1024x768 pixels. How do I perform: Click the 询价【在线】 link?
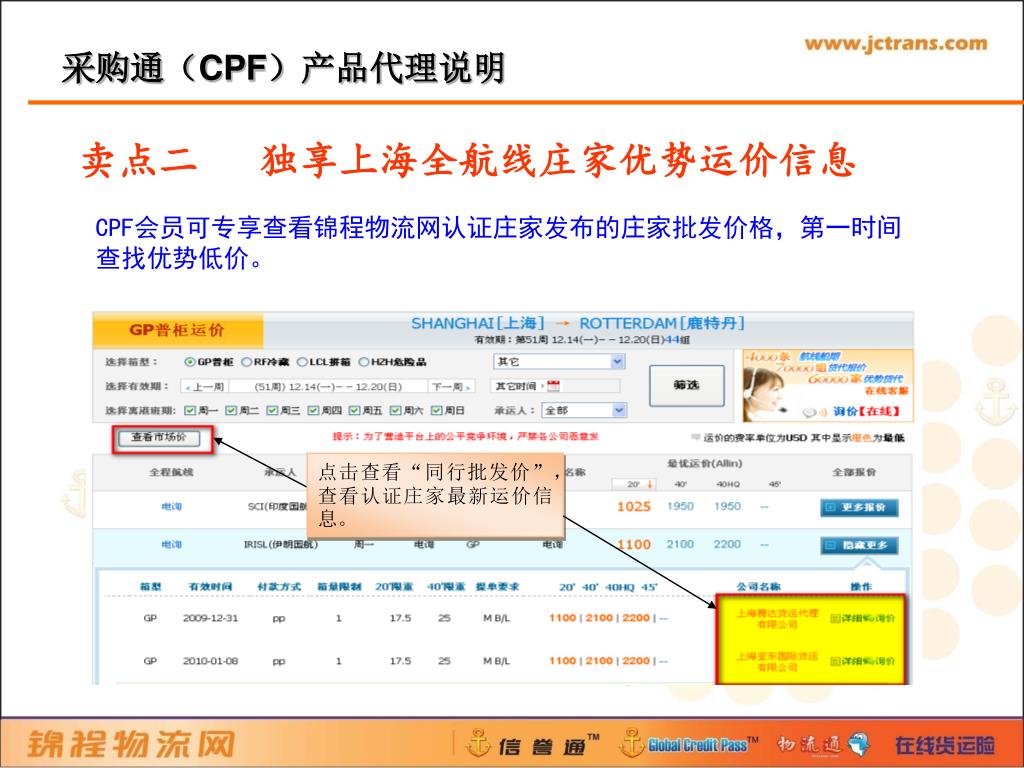point(865,411)
